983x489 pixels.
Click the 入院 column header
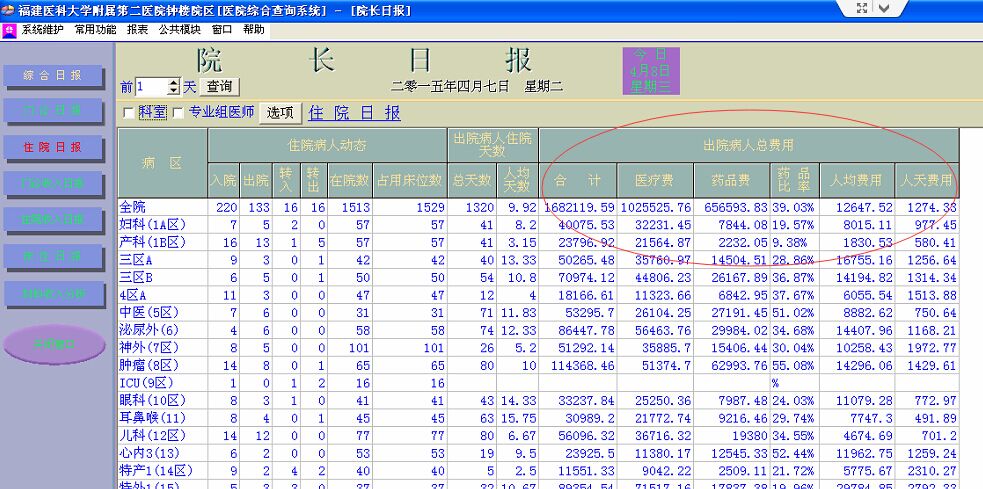tap(223, 181)
